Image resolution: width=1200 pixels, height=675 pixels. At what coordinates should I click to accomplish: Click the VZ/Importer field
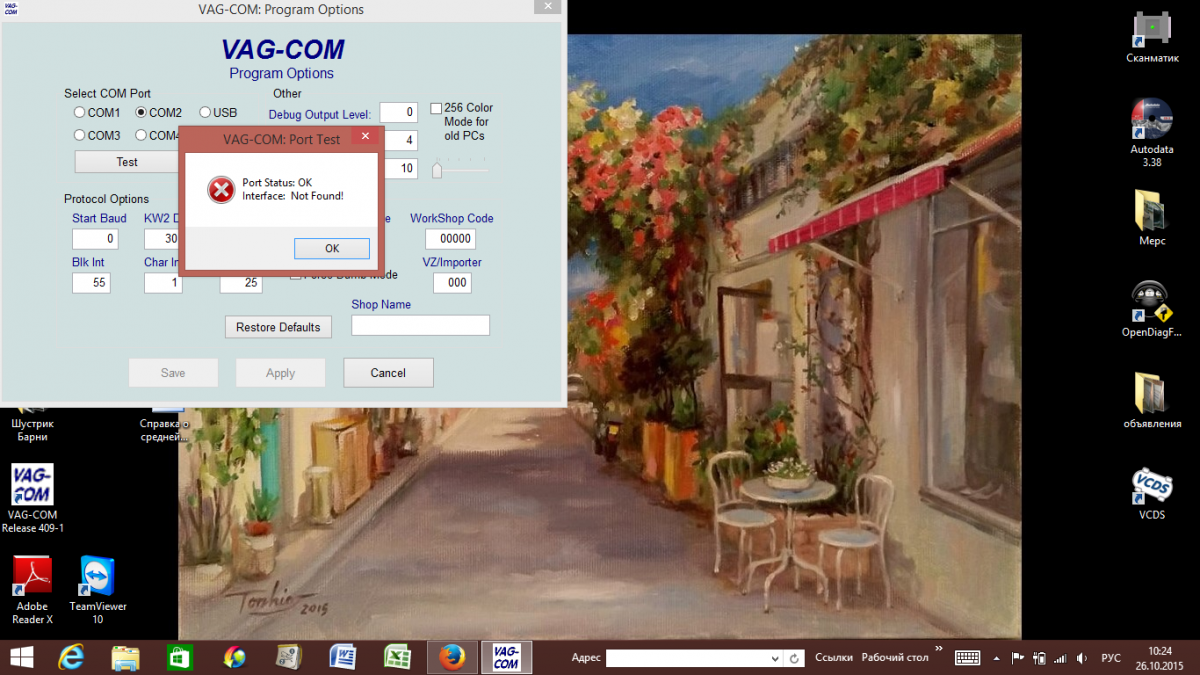pos(452,283)
